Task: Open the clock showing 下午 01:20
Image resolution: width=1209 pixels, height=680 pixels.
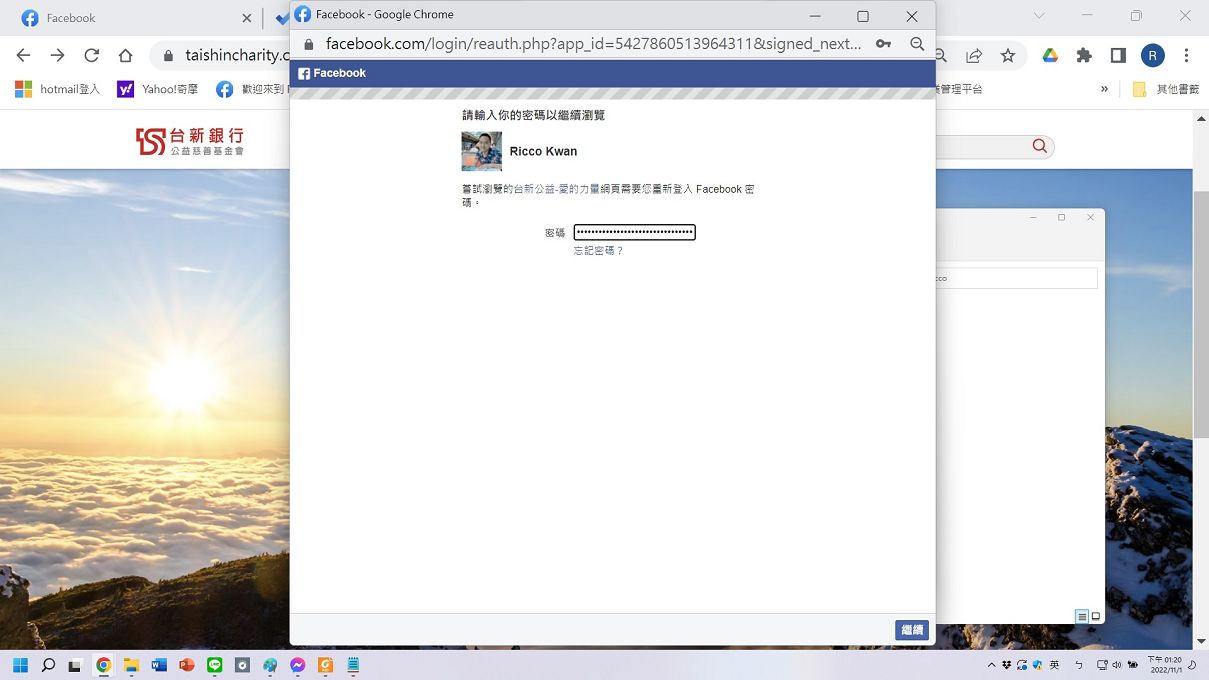Action: pyautogui.click(x=1165, y=665)
